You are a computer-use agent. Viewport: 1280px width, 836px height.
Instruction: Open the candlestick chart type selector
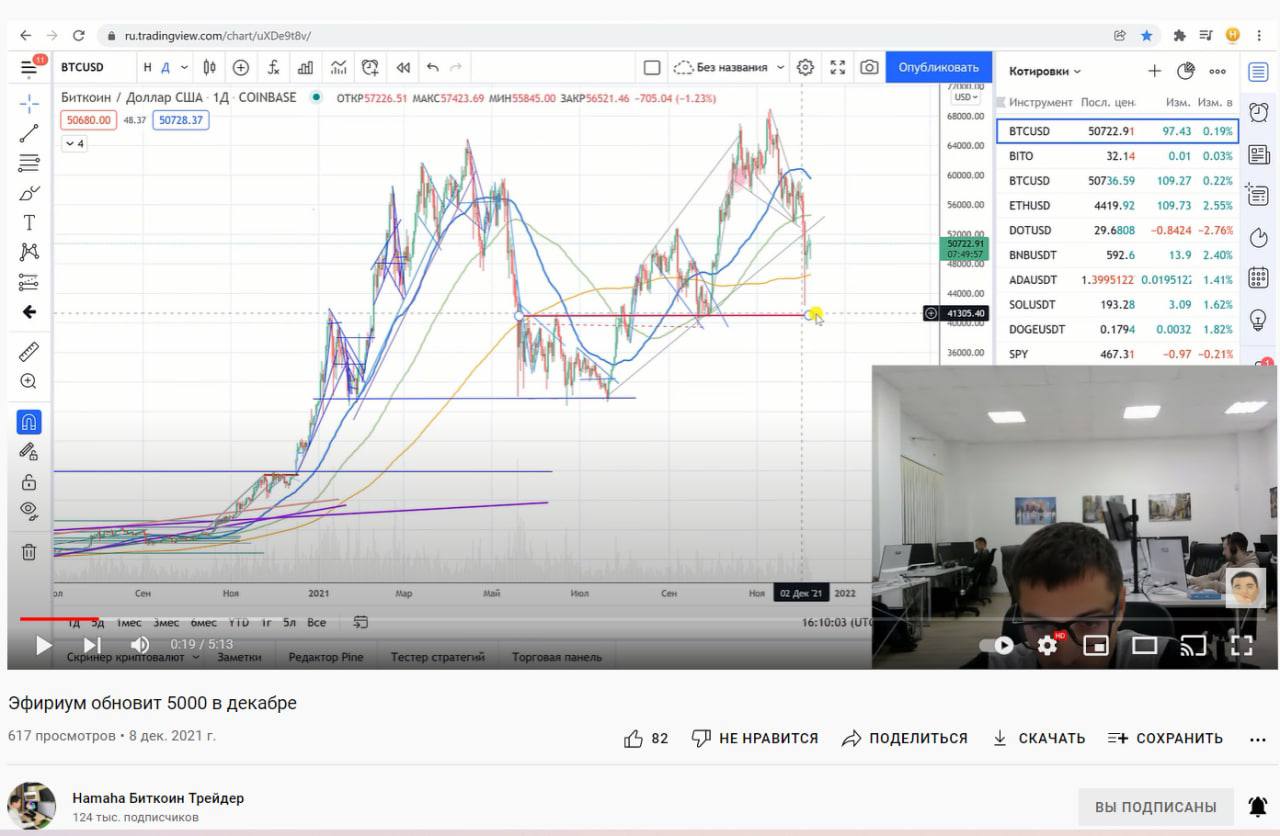pos(210,68)
